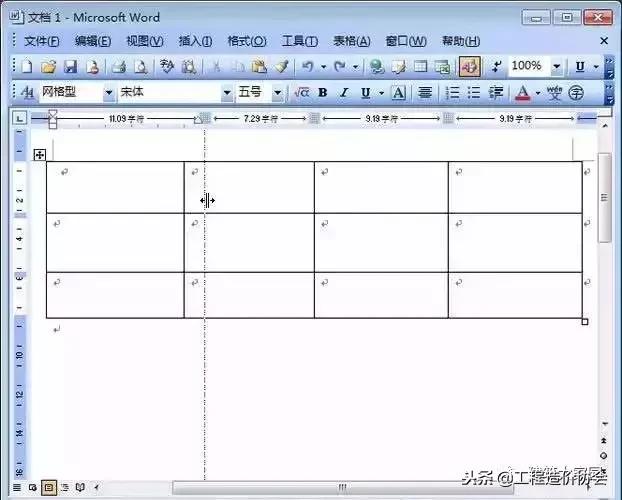Click the table resize handle square
622x500 pixels.
[x=585, y=322]
